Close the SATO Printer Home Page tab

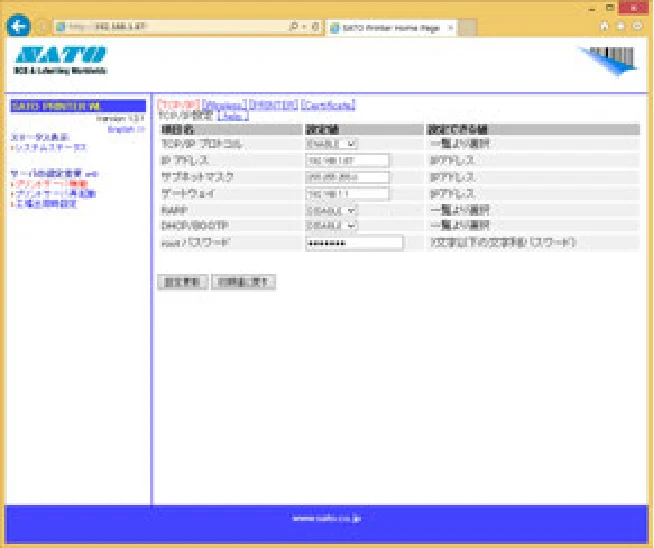[450, 28]
